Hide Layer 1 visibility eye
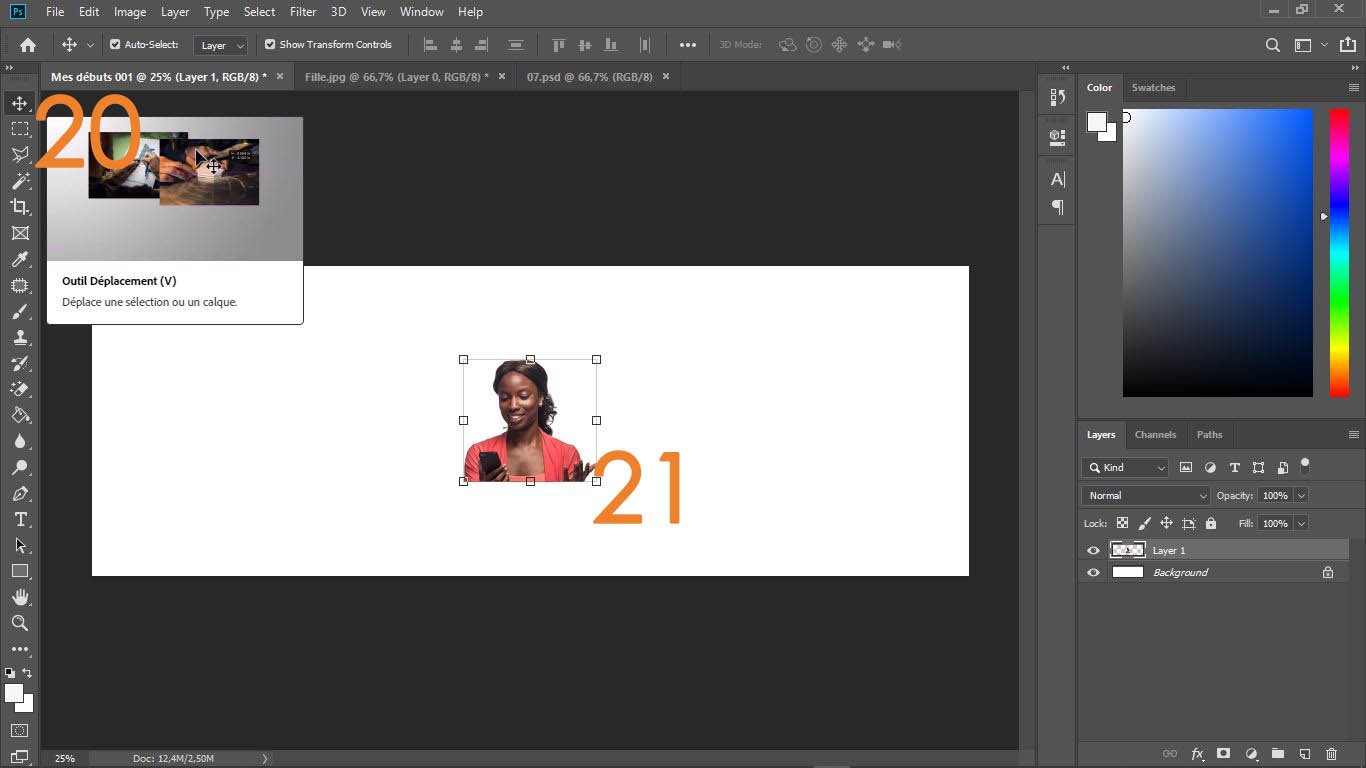 1093,551
